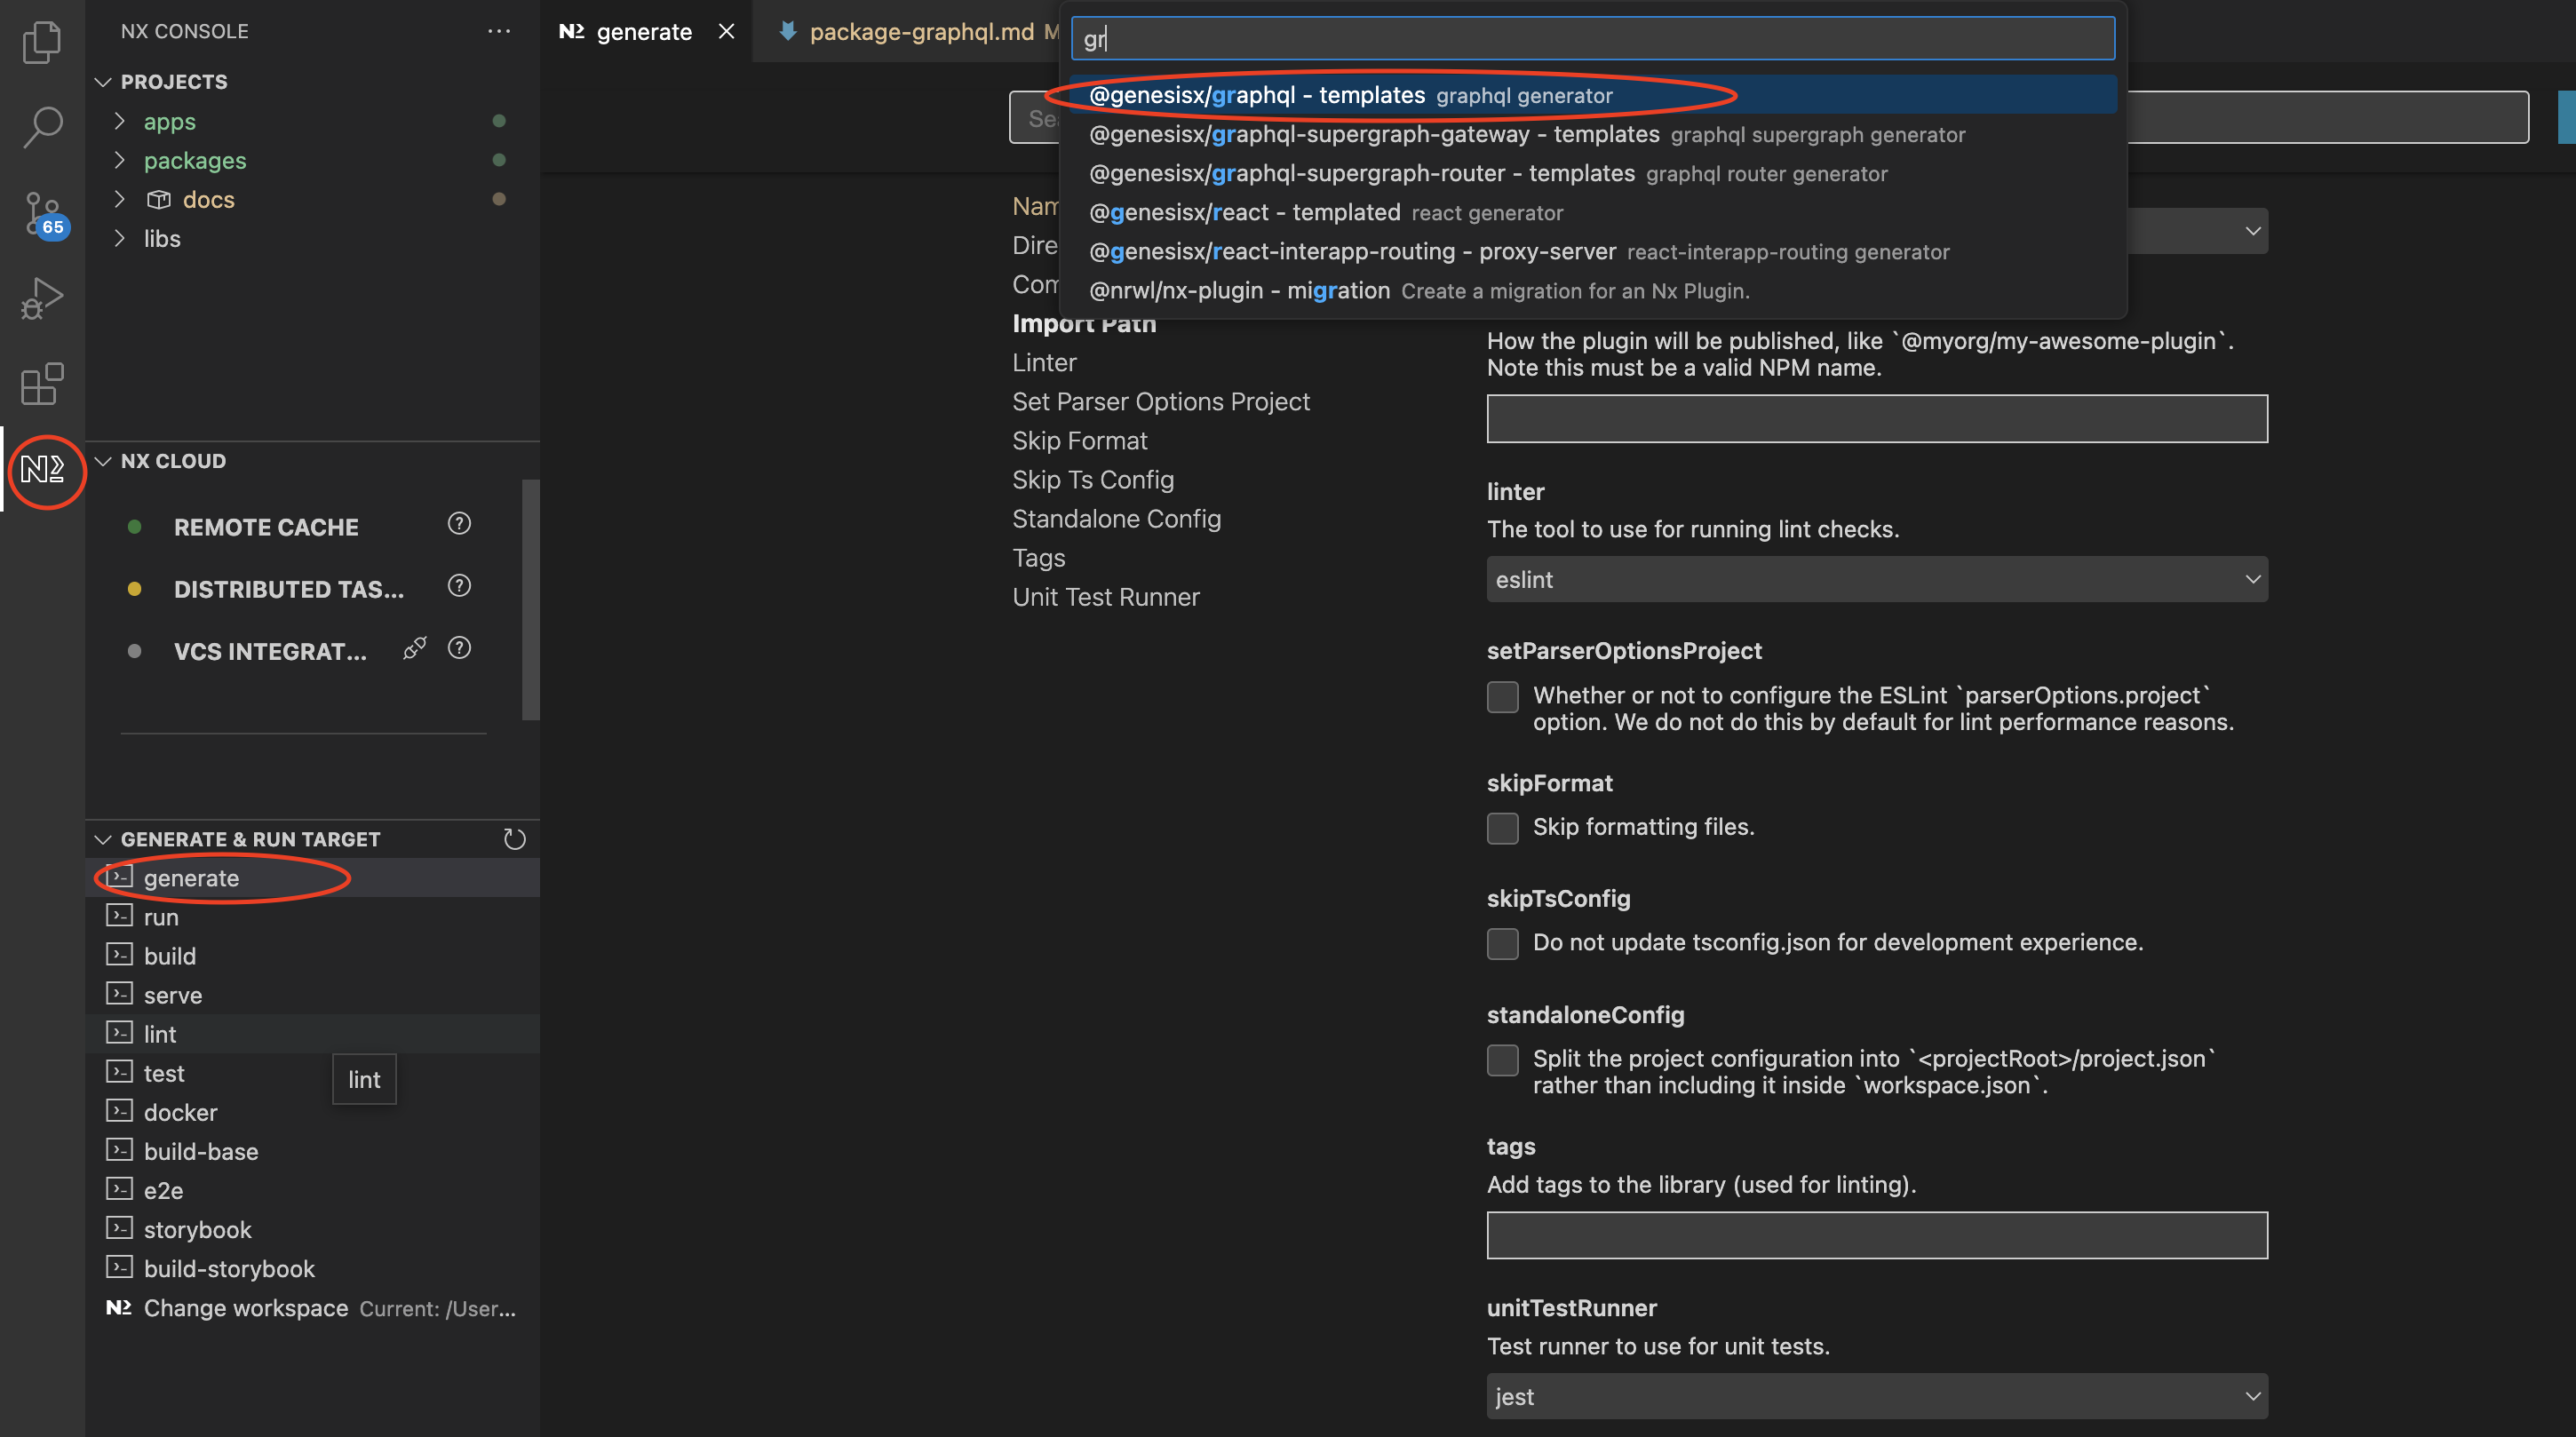This screenshot has width=2576, height=1437.
Task: Focus the tags text field
Action: pyautogui.click(x=1877, y=1235)
